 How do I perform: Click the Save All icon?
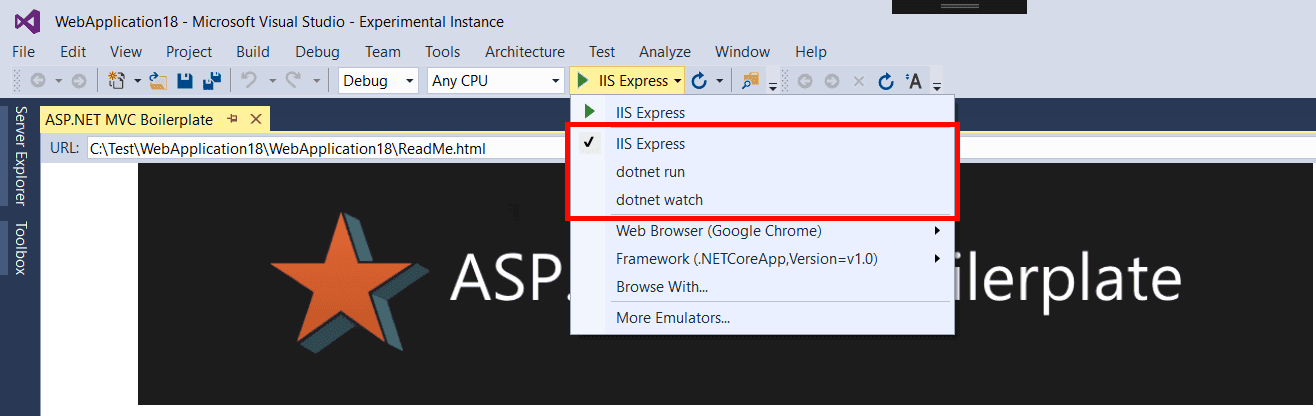coord(212,81)
